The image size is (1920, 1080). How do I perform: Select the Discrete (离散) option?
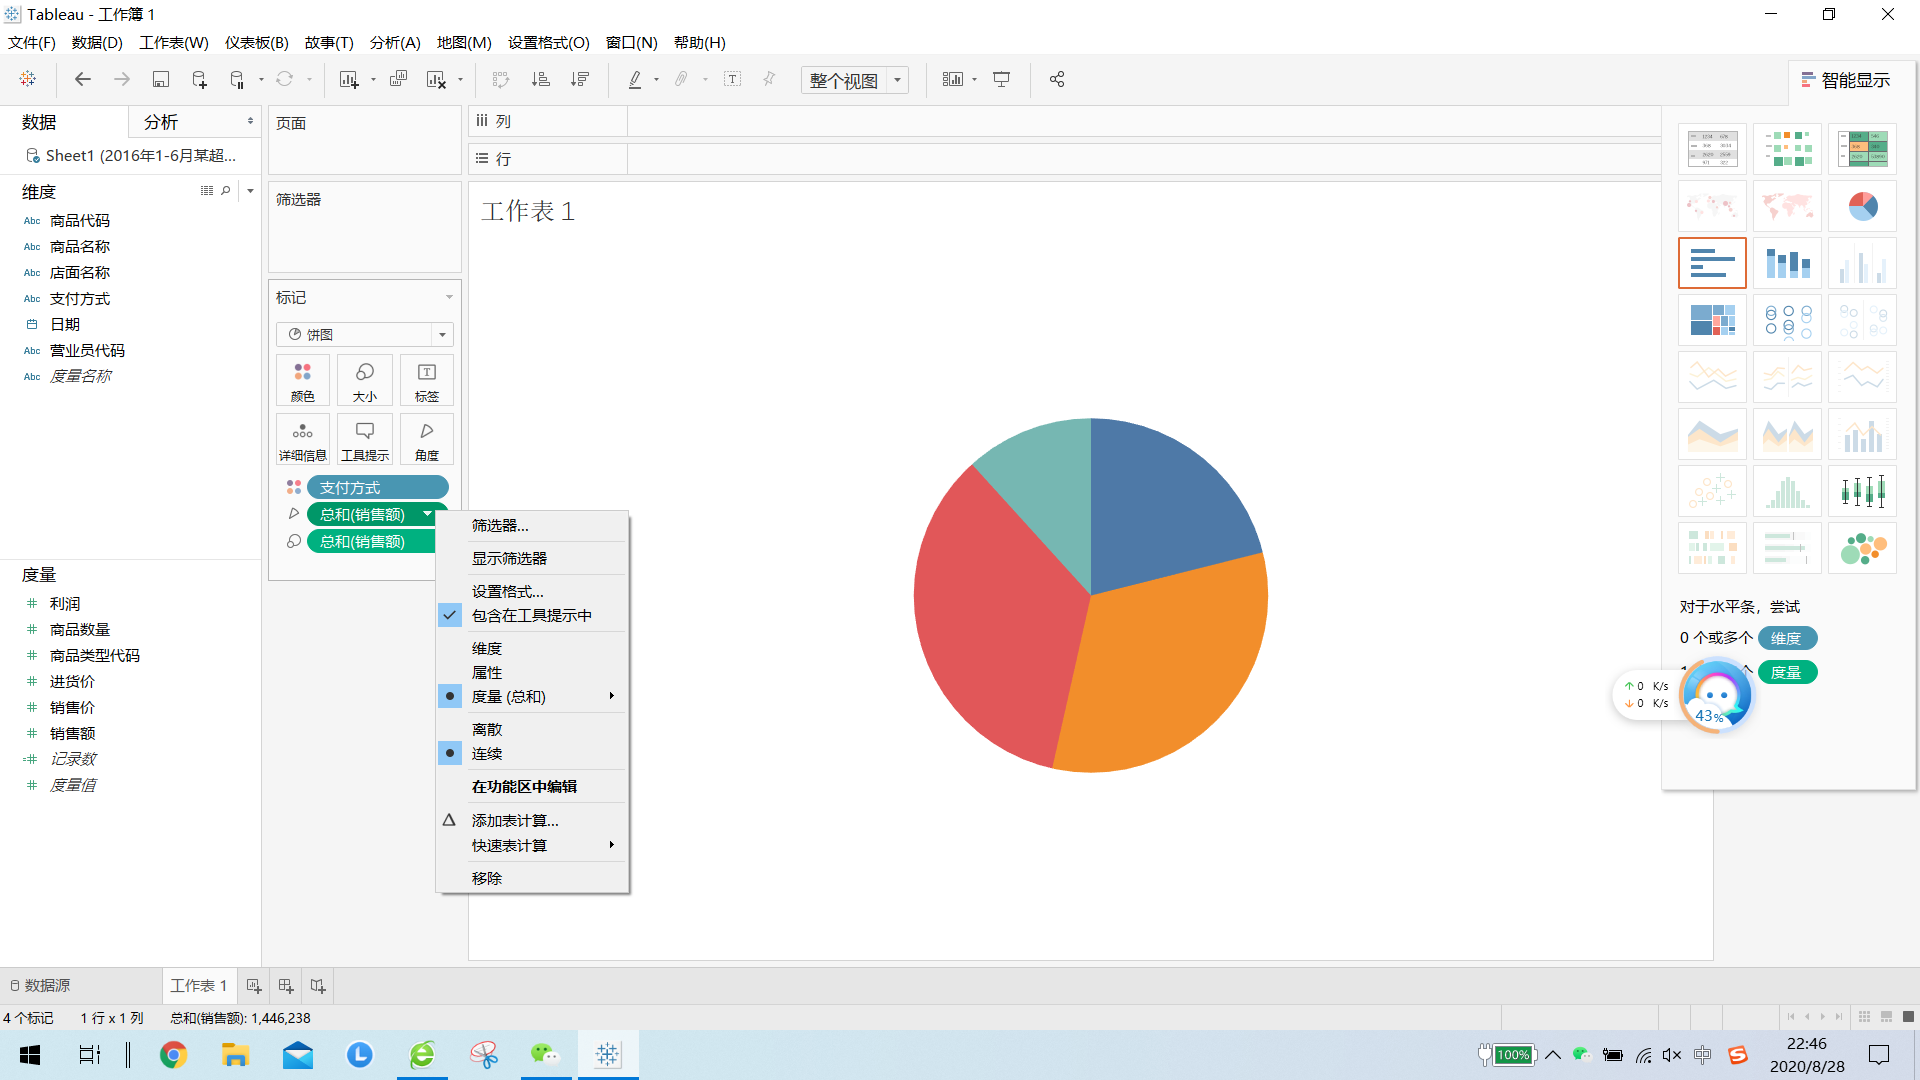tap(487, 730)
